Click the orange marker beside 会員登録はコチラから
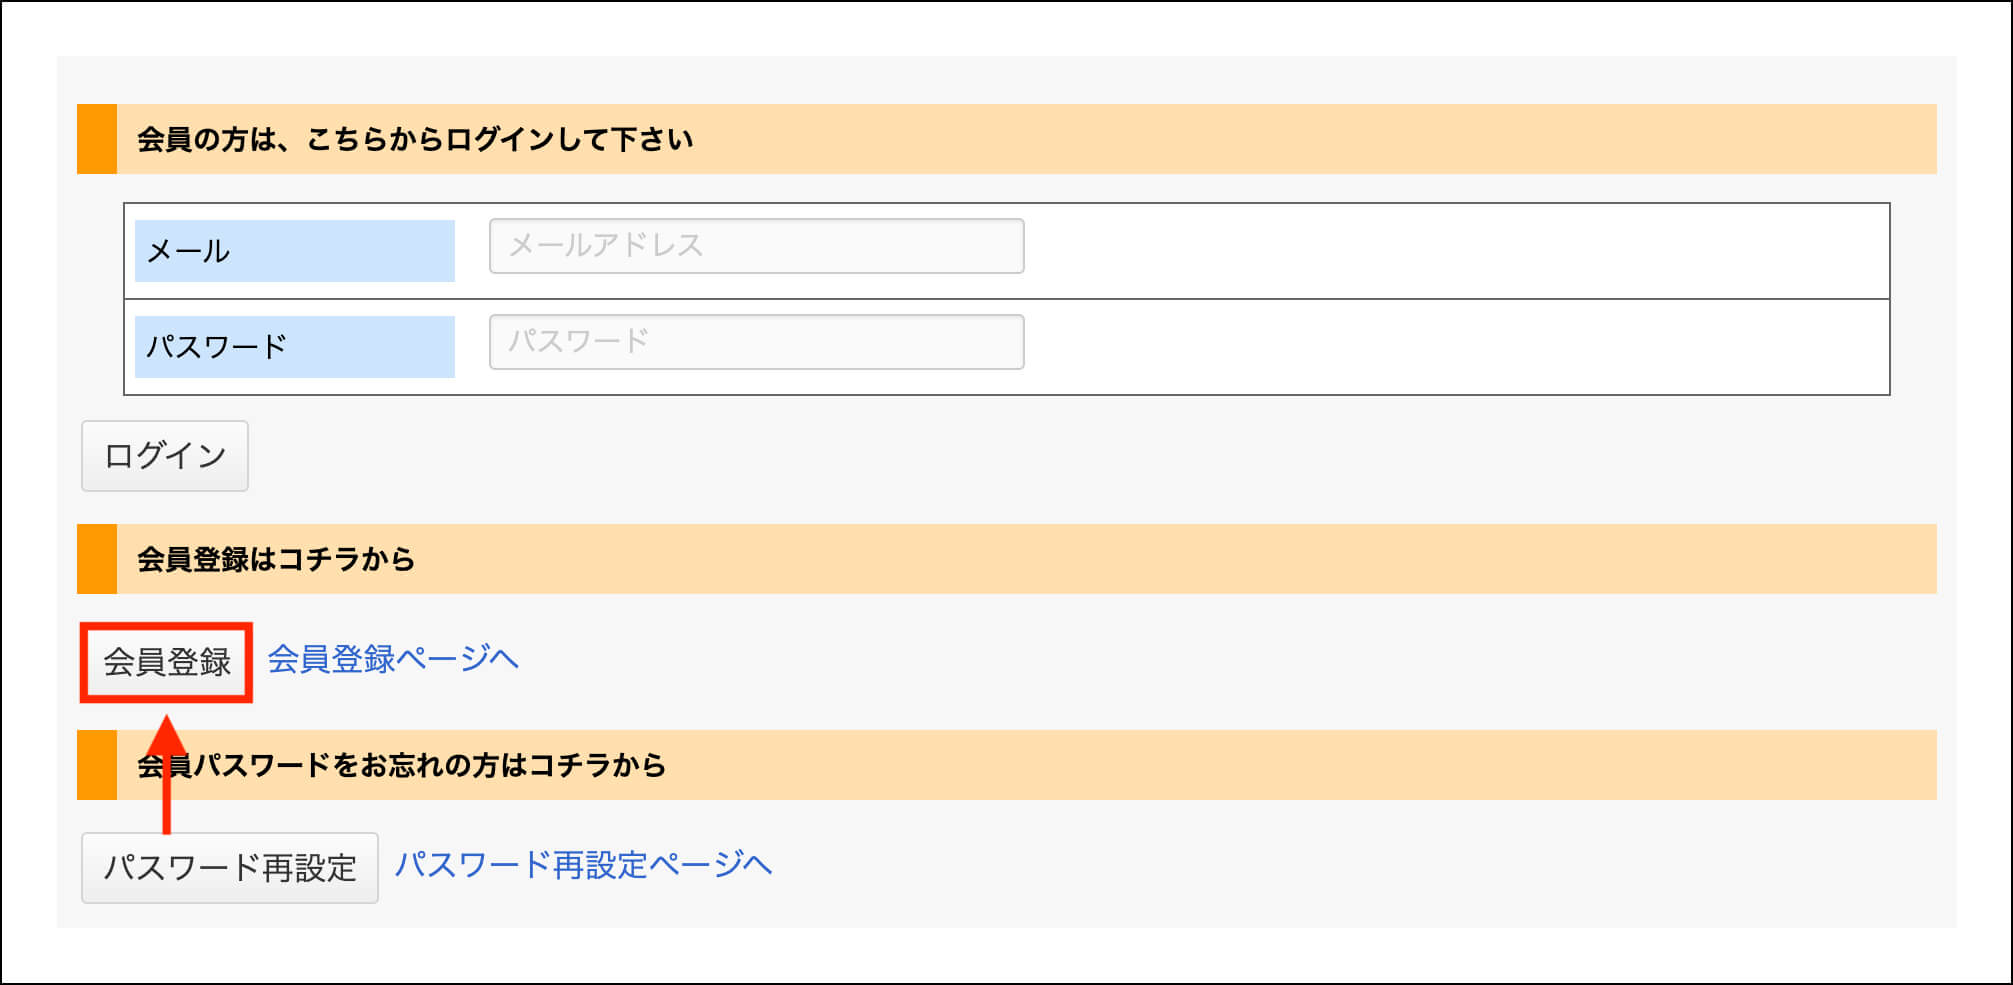Image resolution: width=2013 pixels, height=985 pixels. coord(97,559)
